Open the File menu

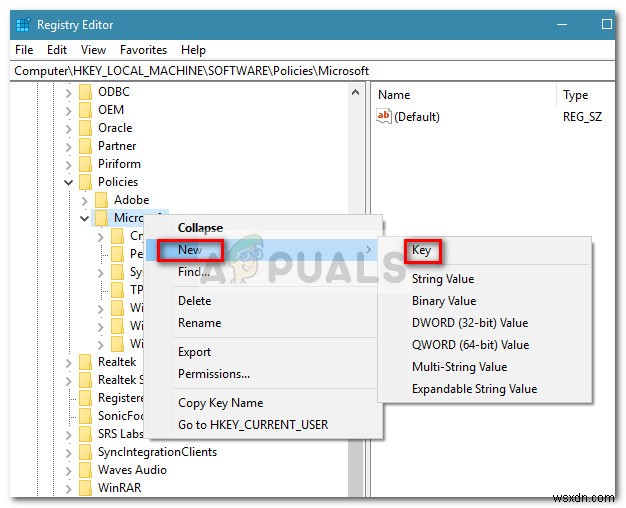(x=24, y=50)
